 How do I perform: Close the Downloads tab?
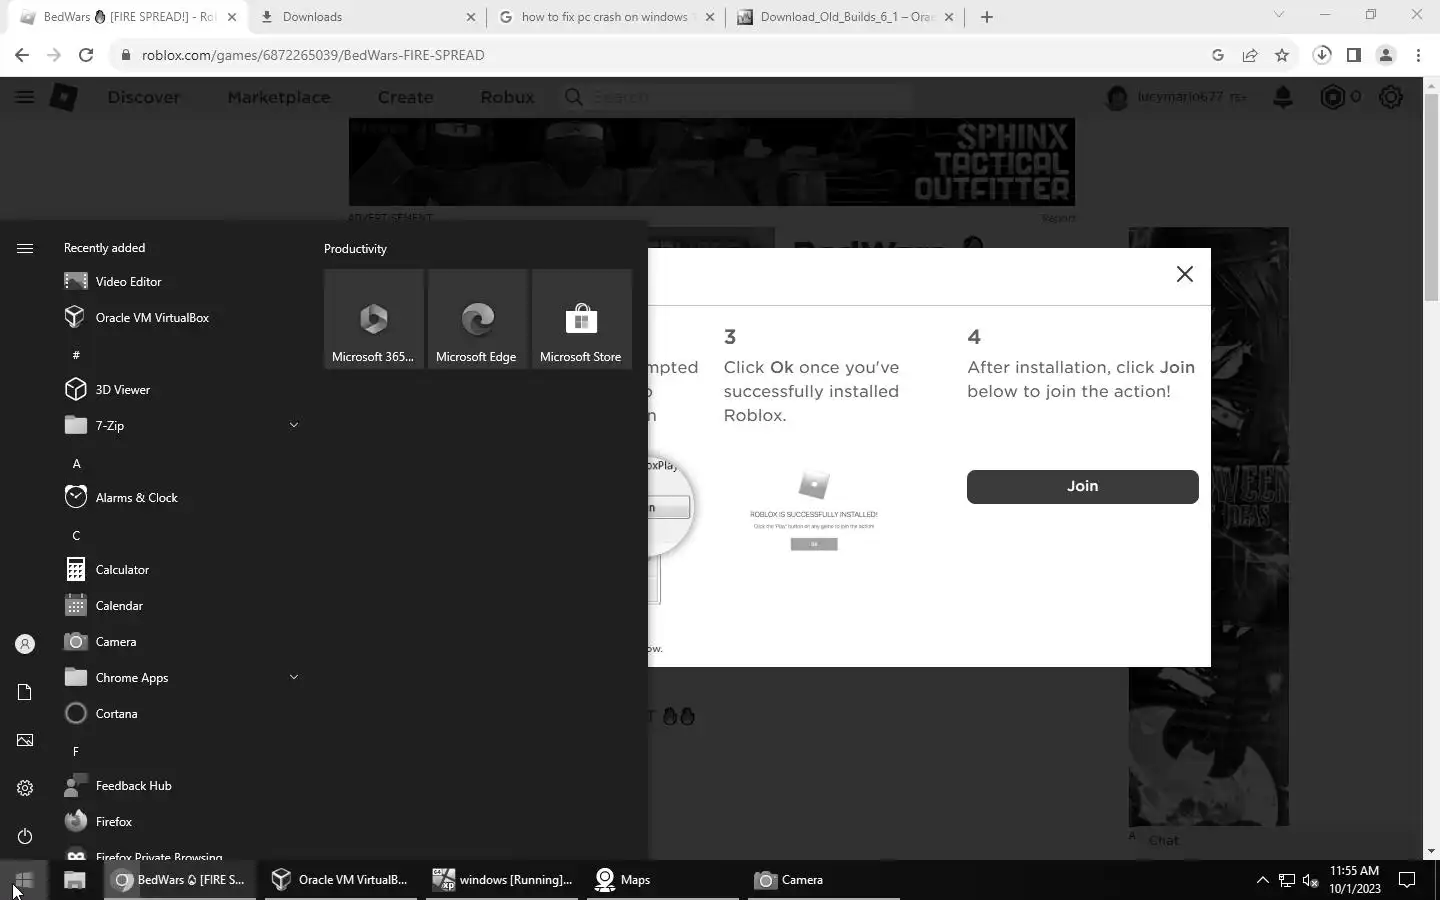471,17
